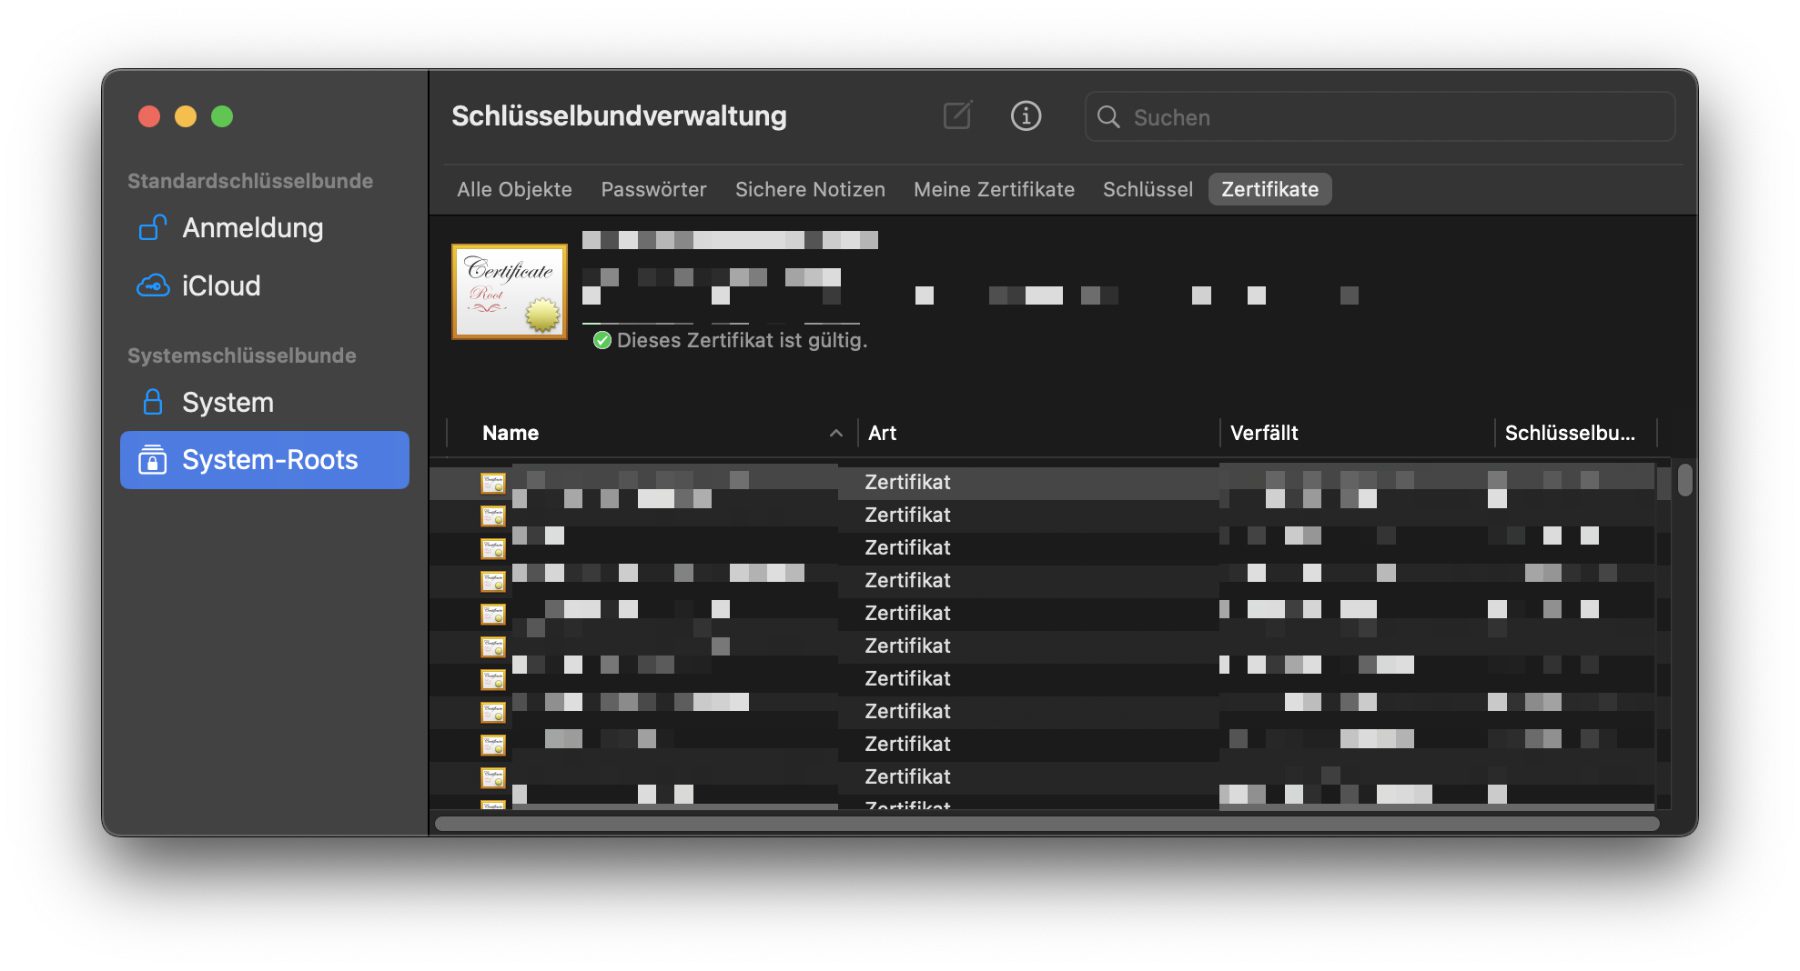
Task: Sort by the Art column header
Action: [882, 433]
